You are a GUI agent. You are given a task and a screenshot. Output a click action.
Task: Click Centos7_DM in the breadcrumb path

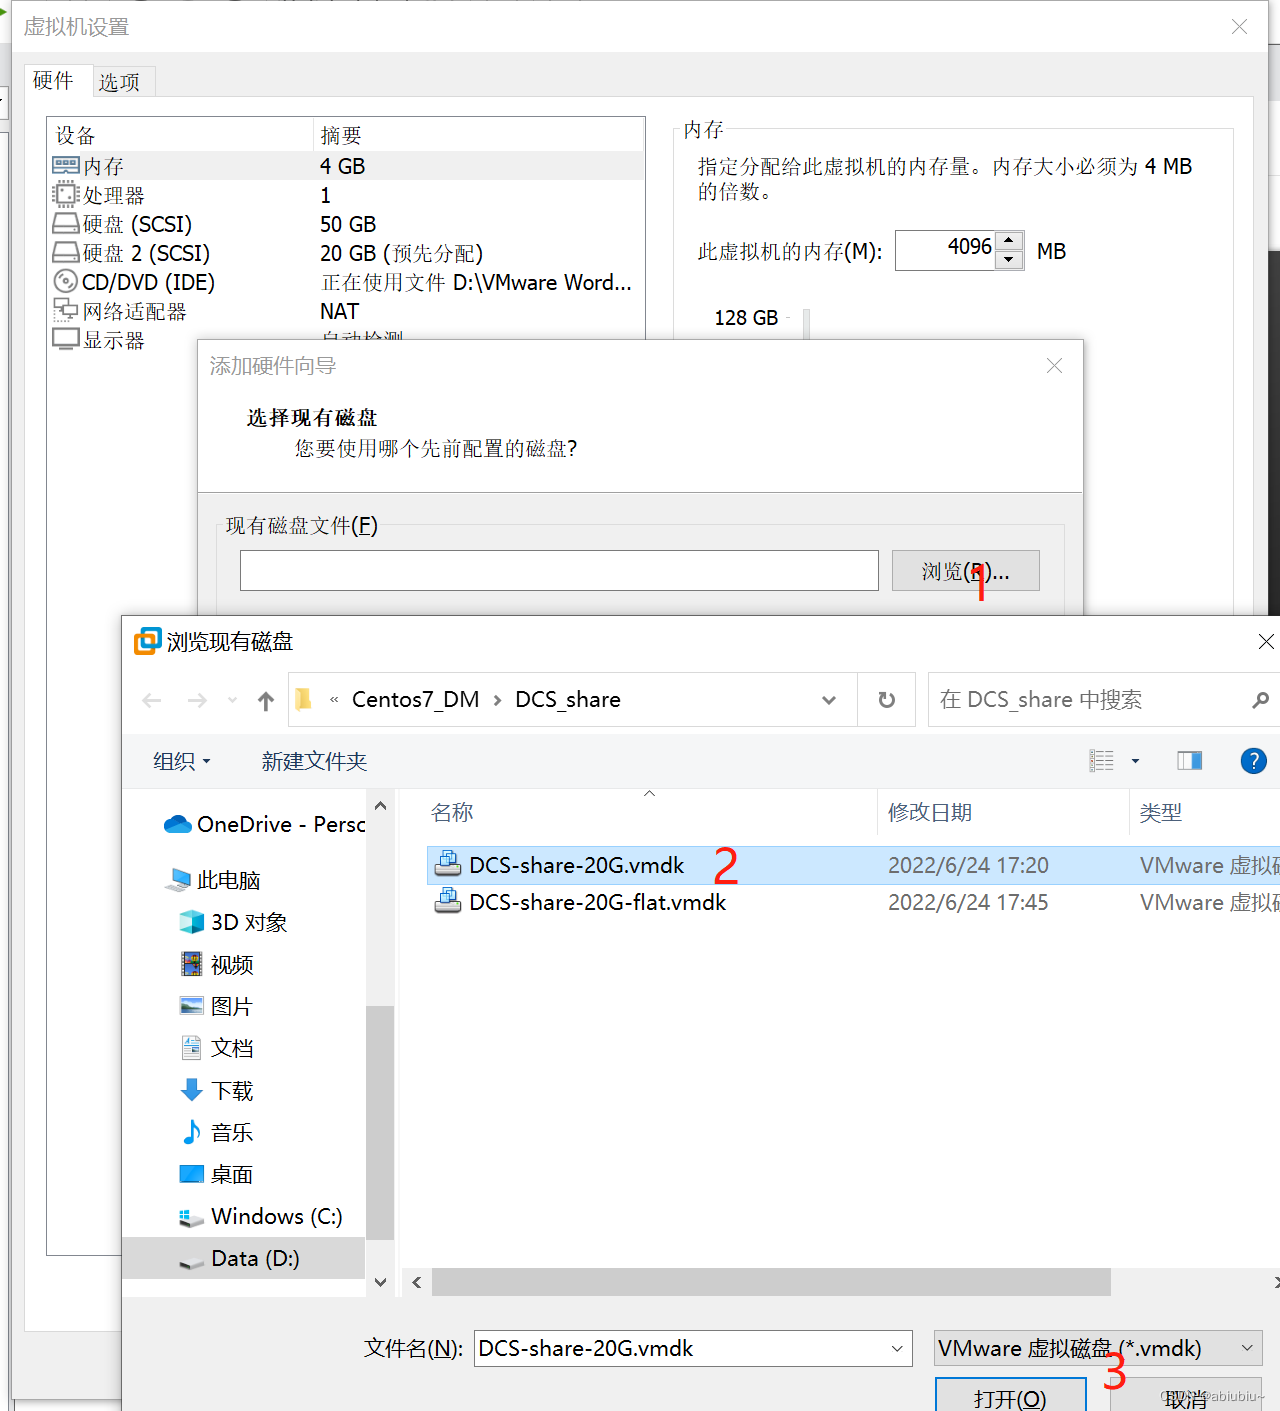tap(416, 699)
